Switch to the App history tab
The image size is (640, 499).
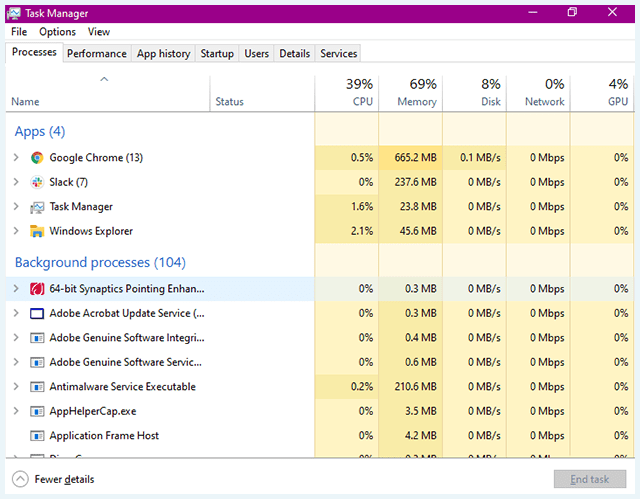[163, 53]
